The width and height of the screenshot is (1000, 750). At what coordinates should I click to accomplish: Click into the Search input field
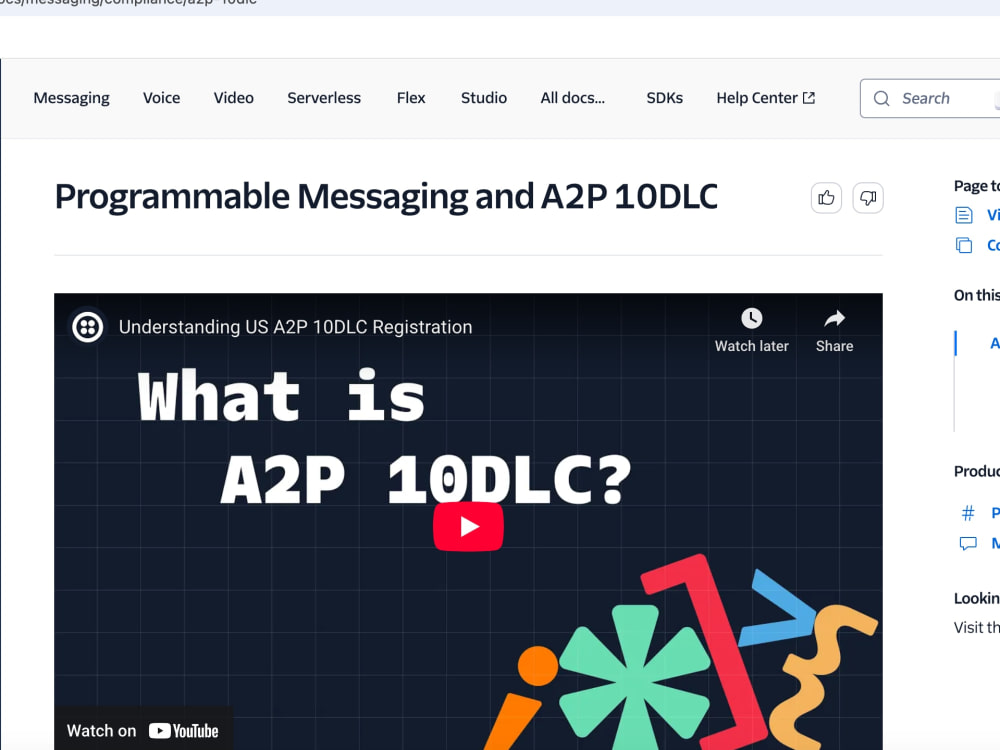[x=931, y=98]
